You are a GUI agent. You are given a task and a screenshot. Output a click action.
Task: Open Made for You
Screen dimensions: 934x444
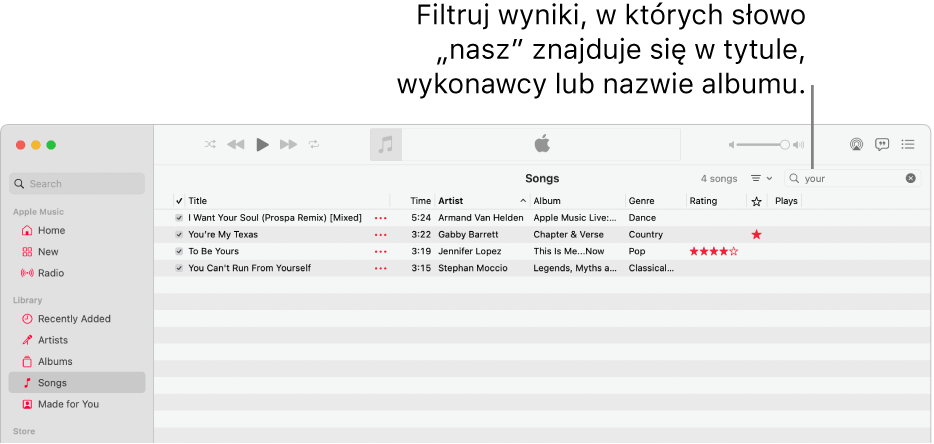[69, 404]
